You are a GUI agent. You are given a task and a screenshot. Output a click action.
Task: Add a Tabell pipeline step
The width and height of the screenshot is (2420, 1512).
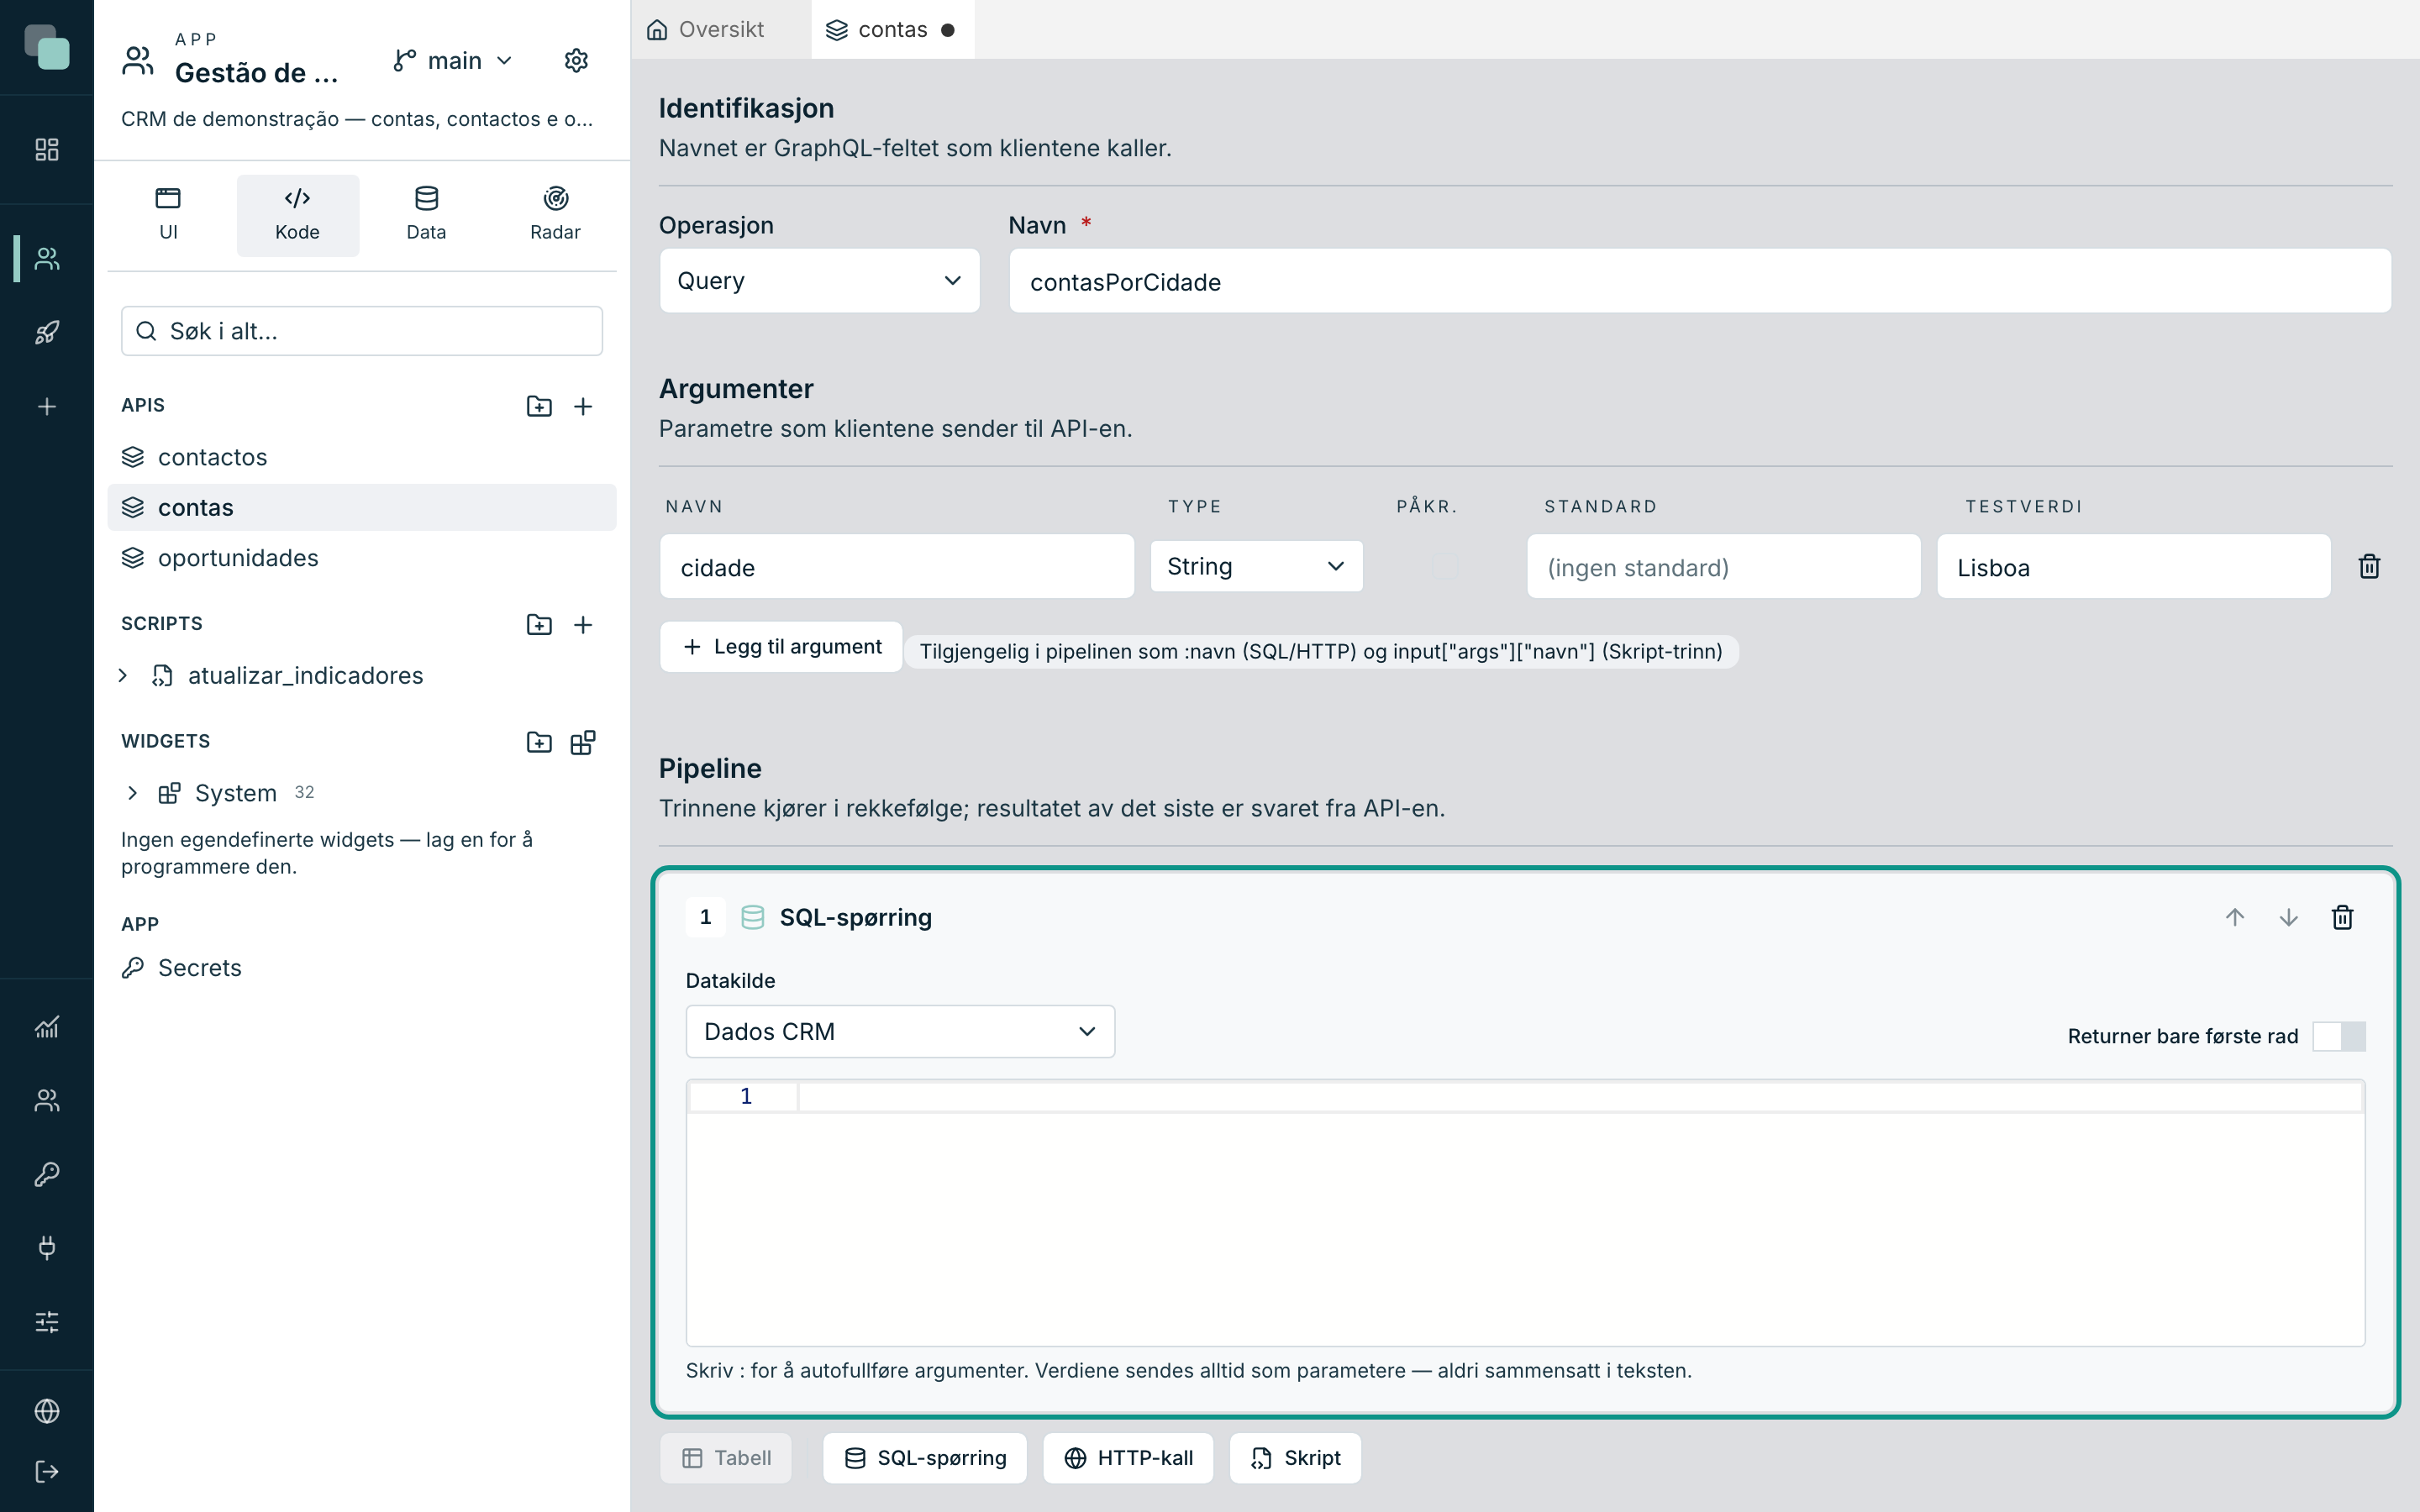point(726,1458)
